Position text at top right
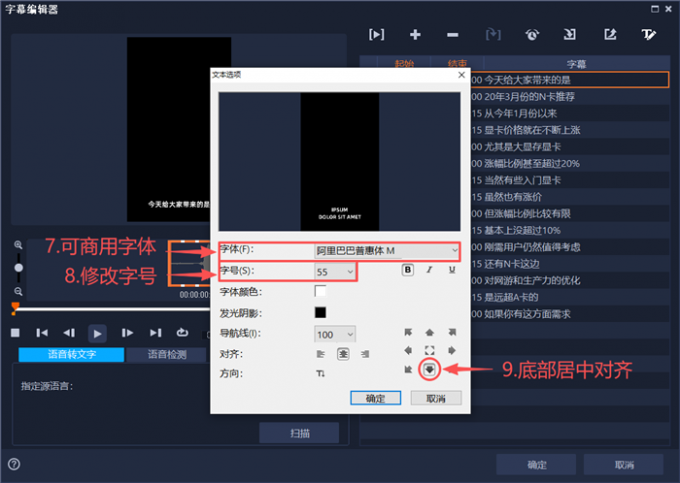This screenshot has width=680, height=483. (452, 332)
